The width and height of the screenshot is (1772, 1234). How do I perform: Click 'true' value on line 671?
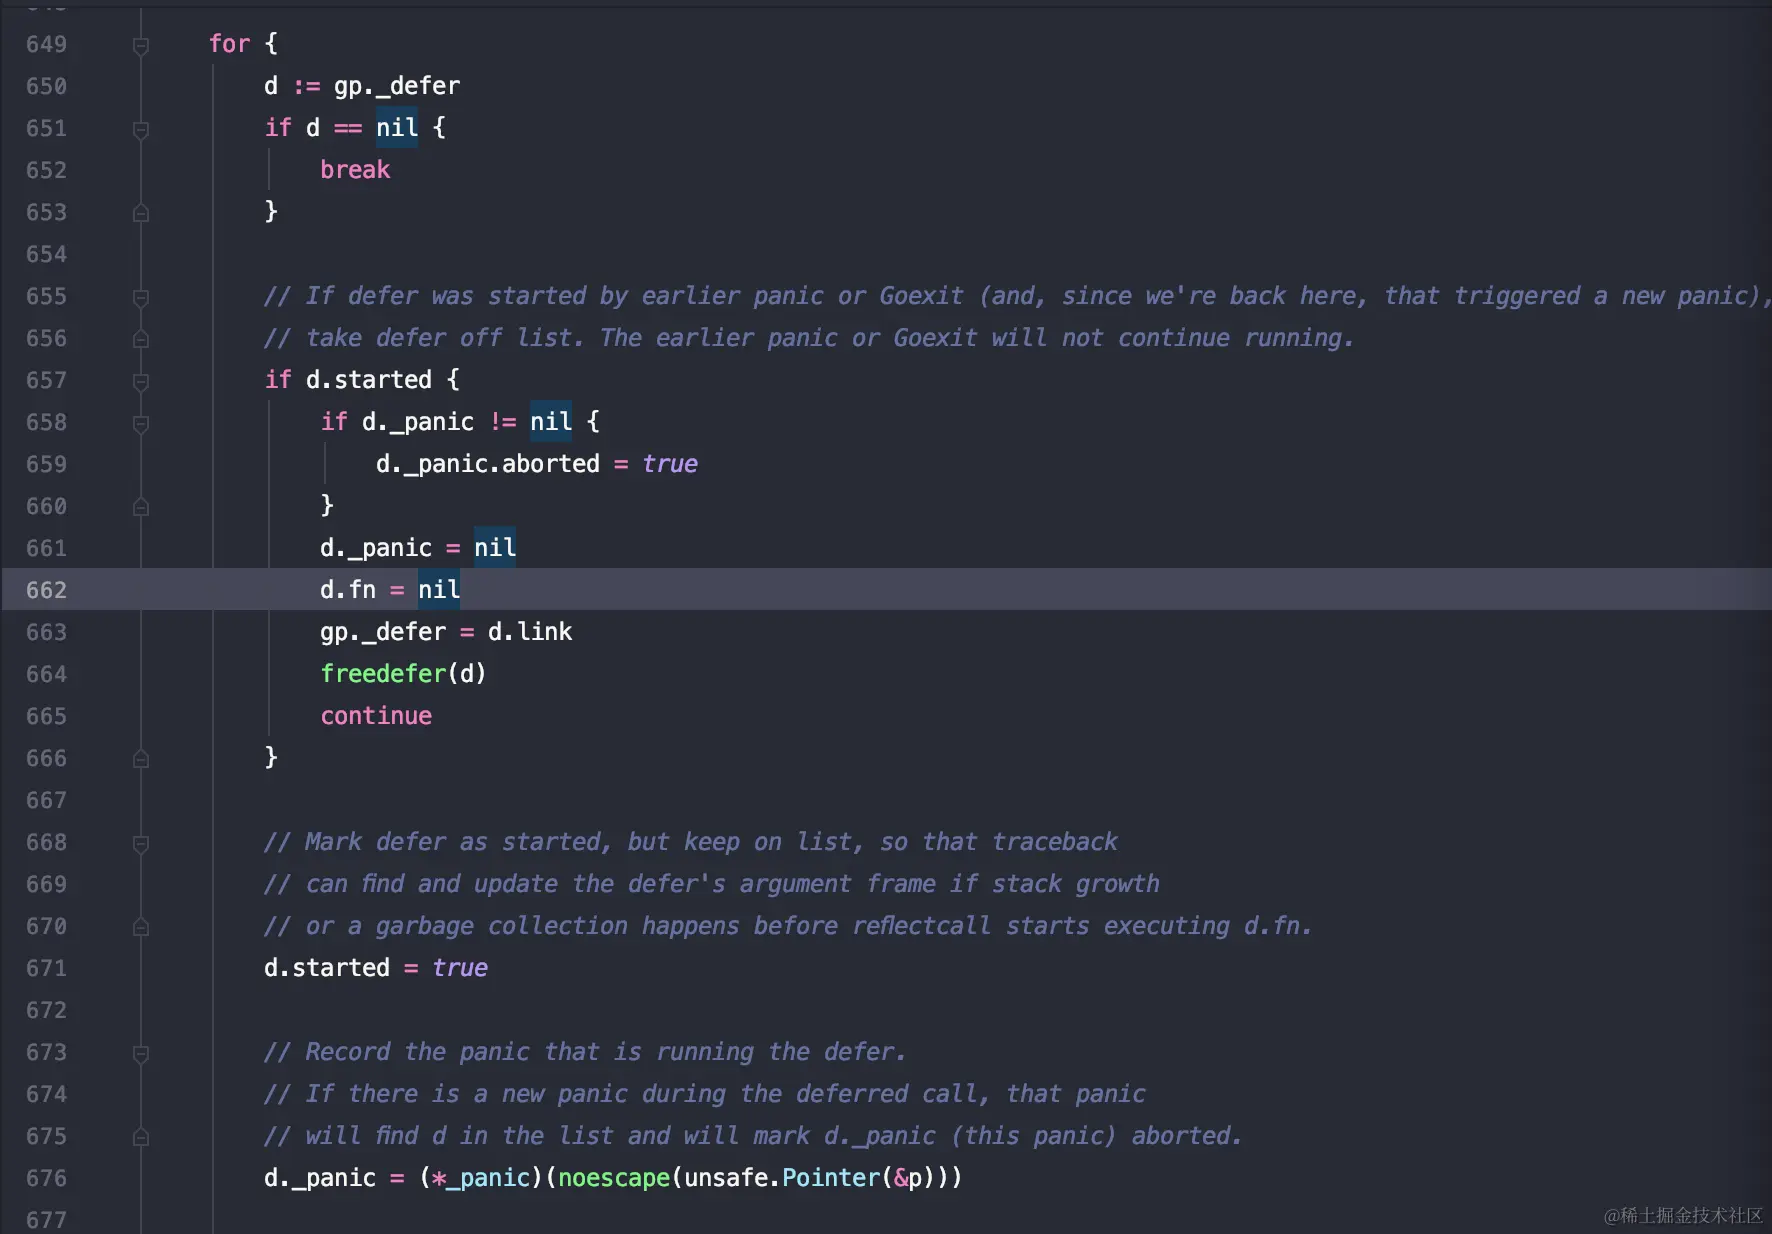pos(460,968)
